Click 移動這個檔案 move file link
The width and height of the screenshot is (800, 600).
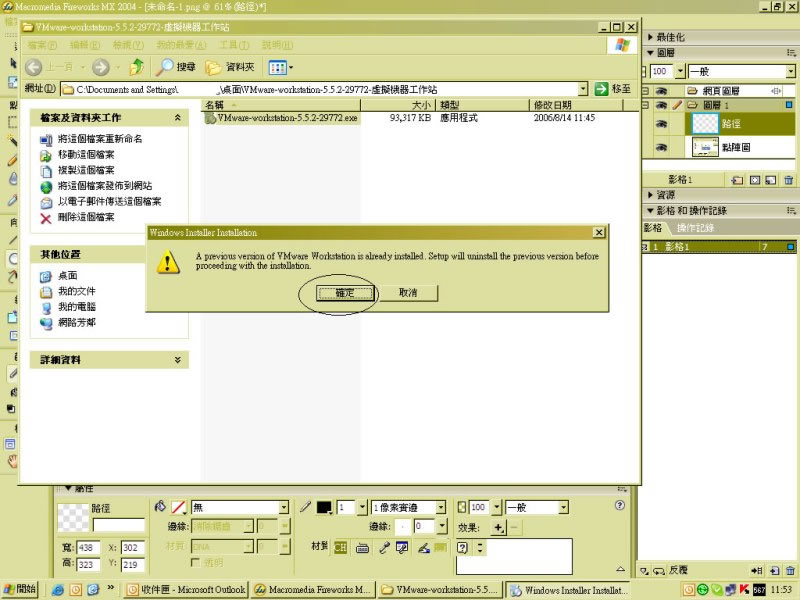click(x=86, y=155)
